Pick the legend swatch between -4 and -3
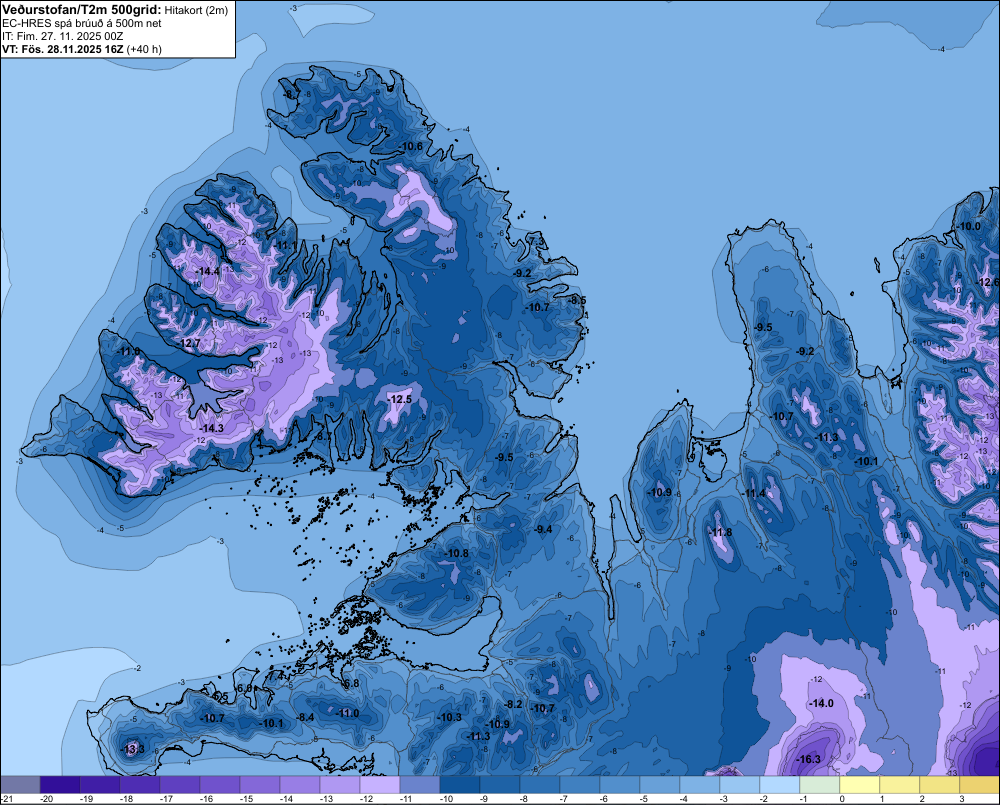Viewport: 1000px width, 805px height. (x=700, y=785)
